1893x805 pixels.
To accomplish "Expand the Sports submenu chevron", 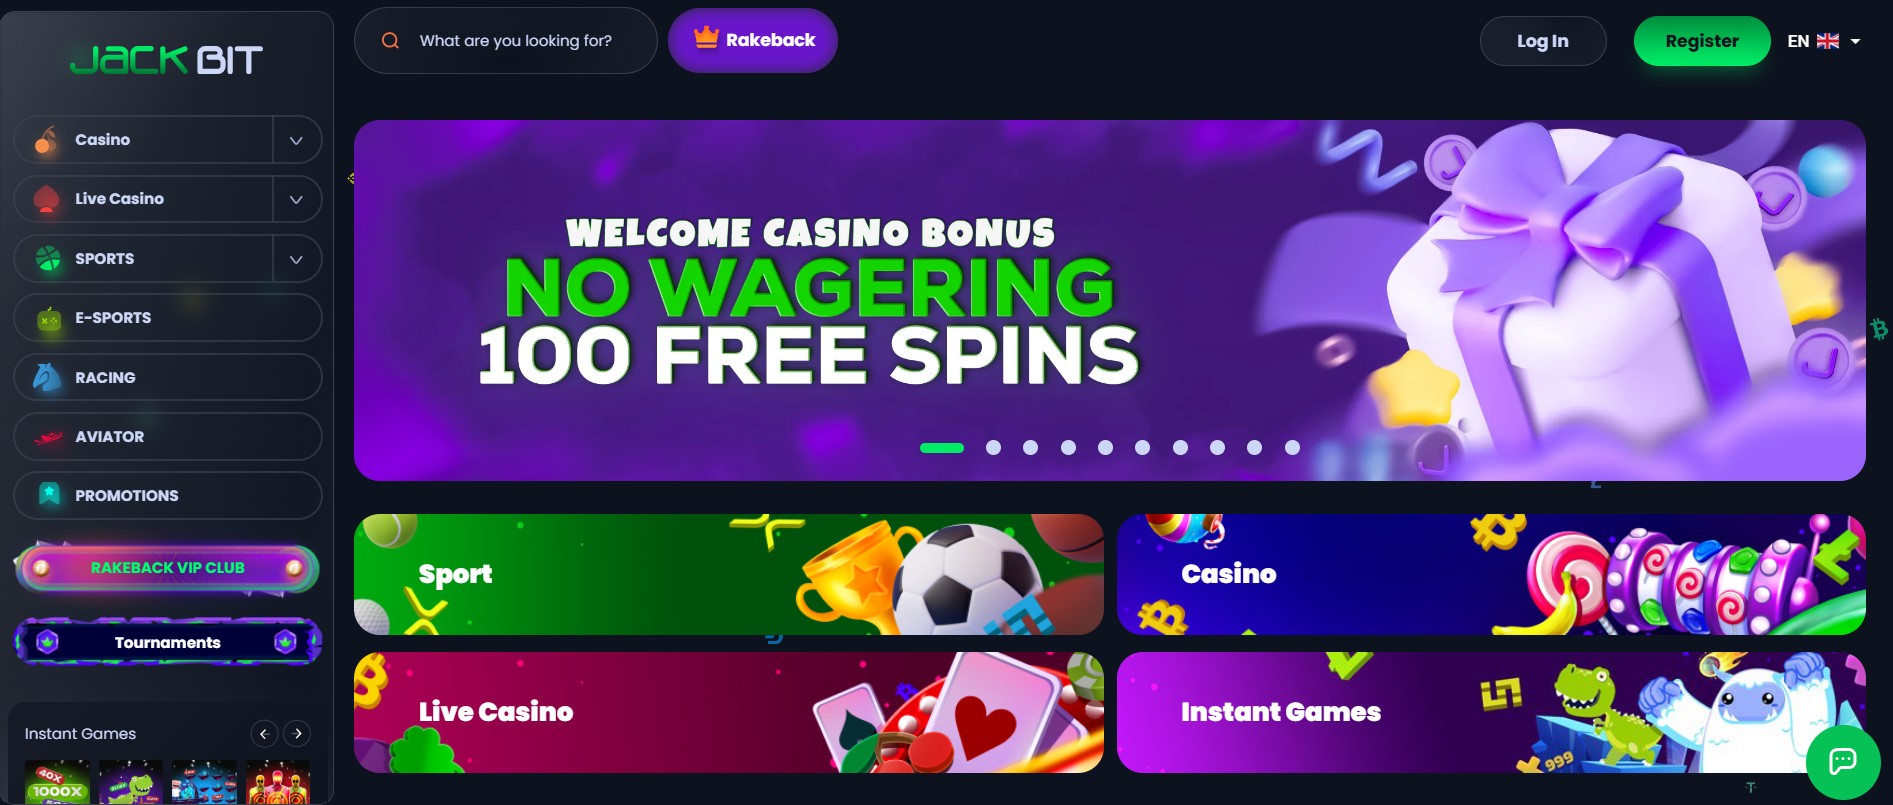I will click(x=296, y=259).
